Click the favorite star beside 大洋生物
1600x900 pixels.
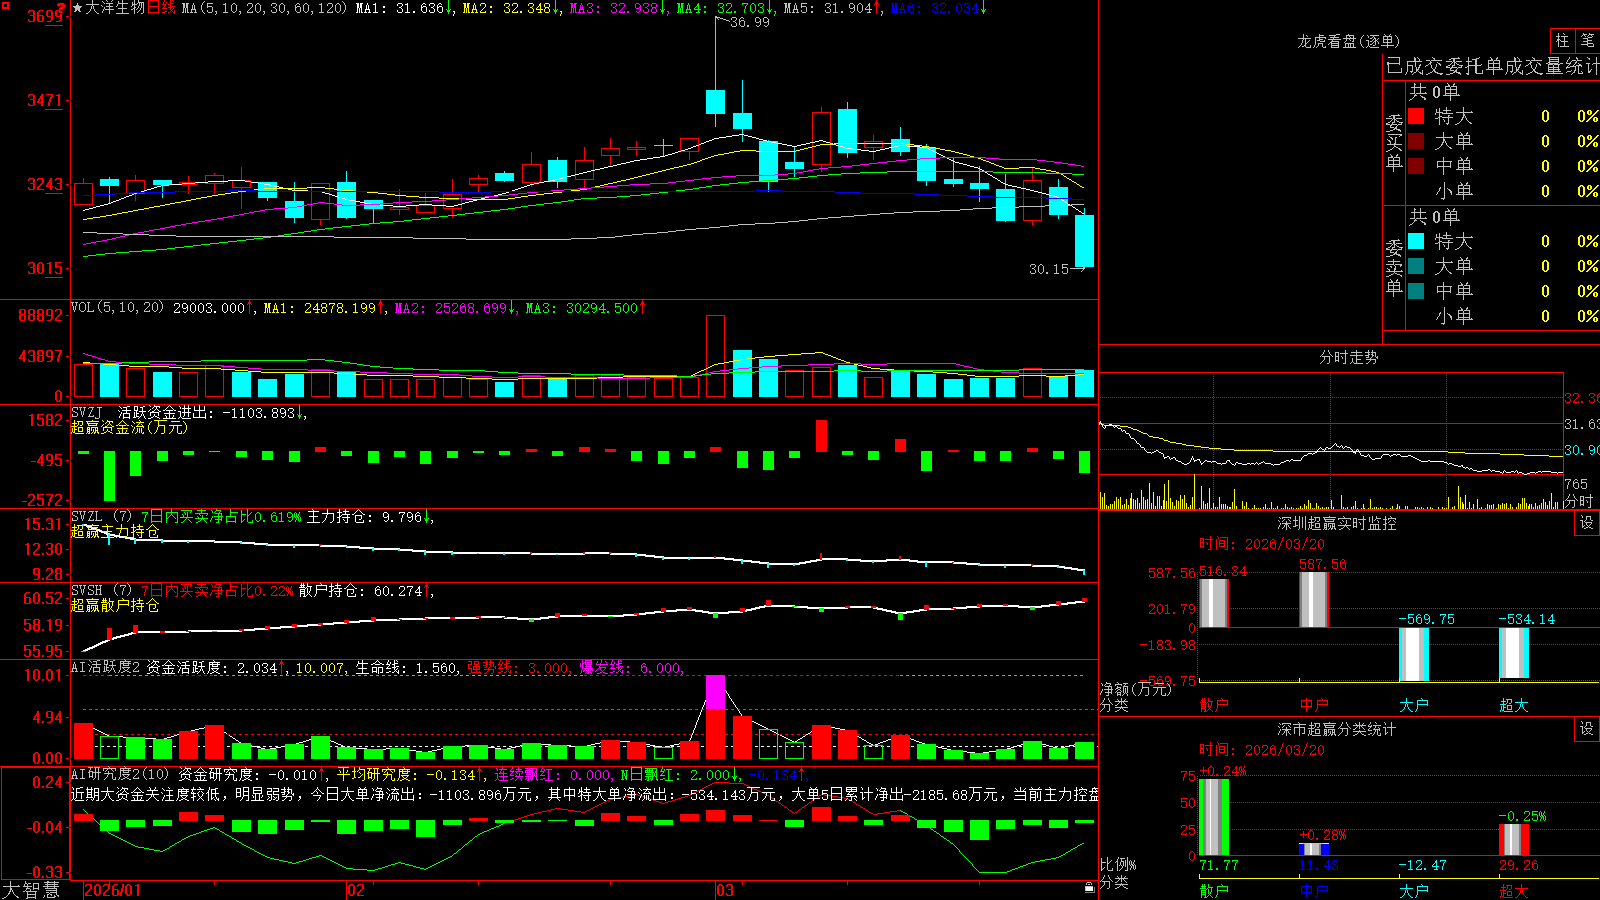point(77,8)
